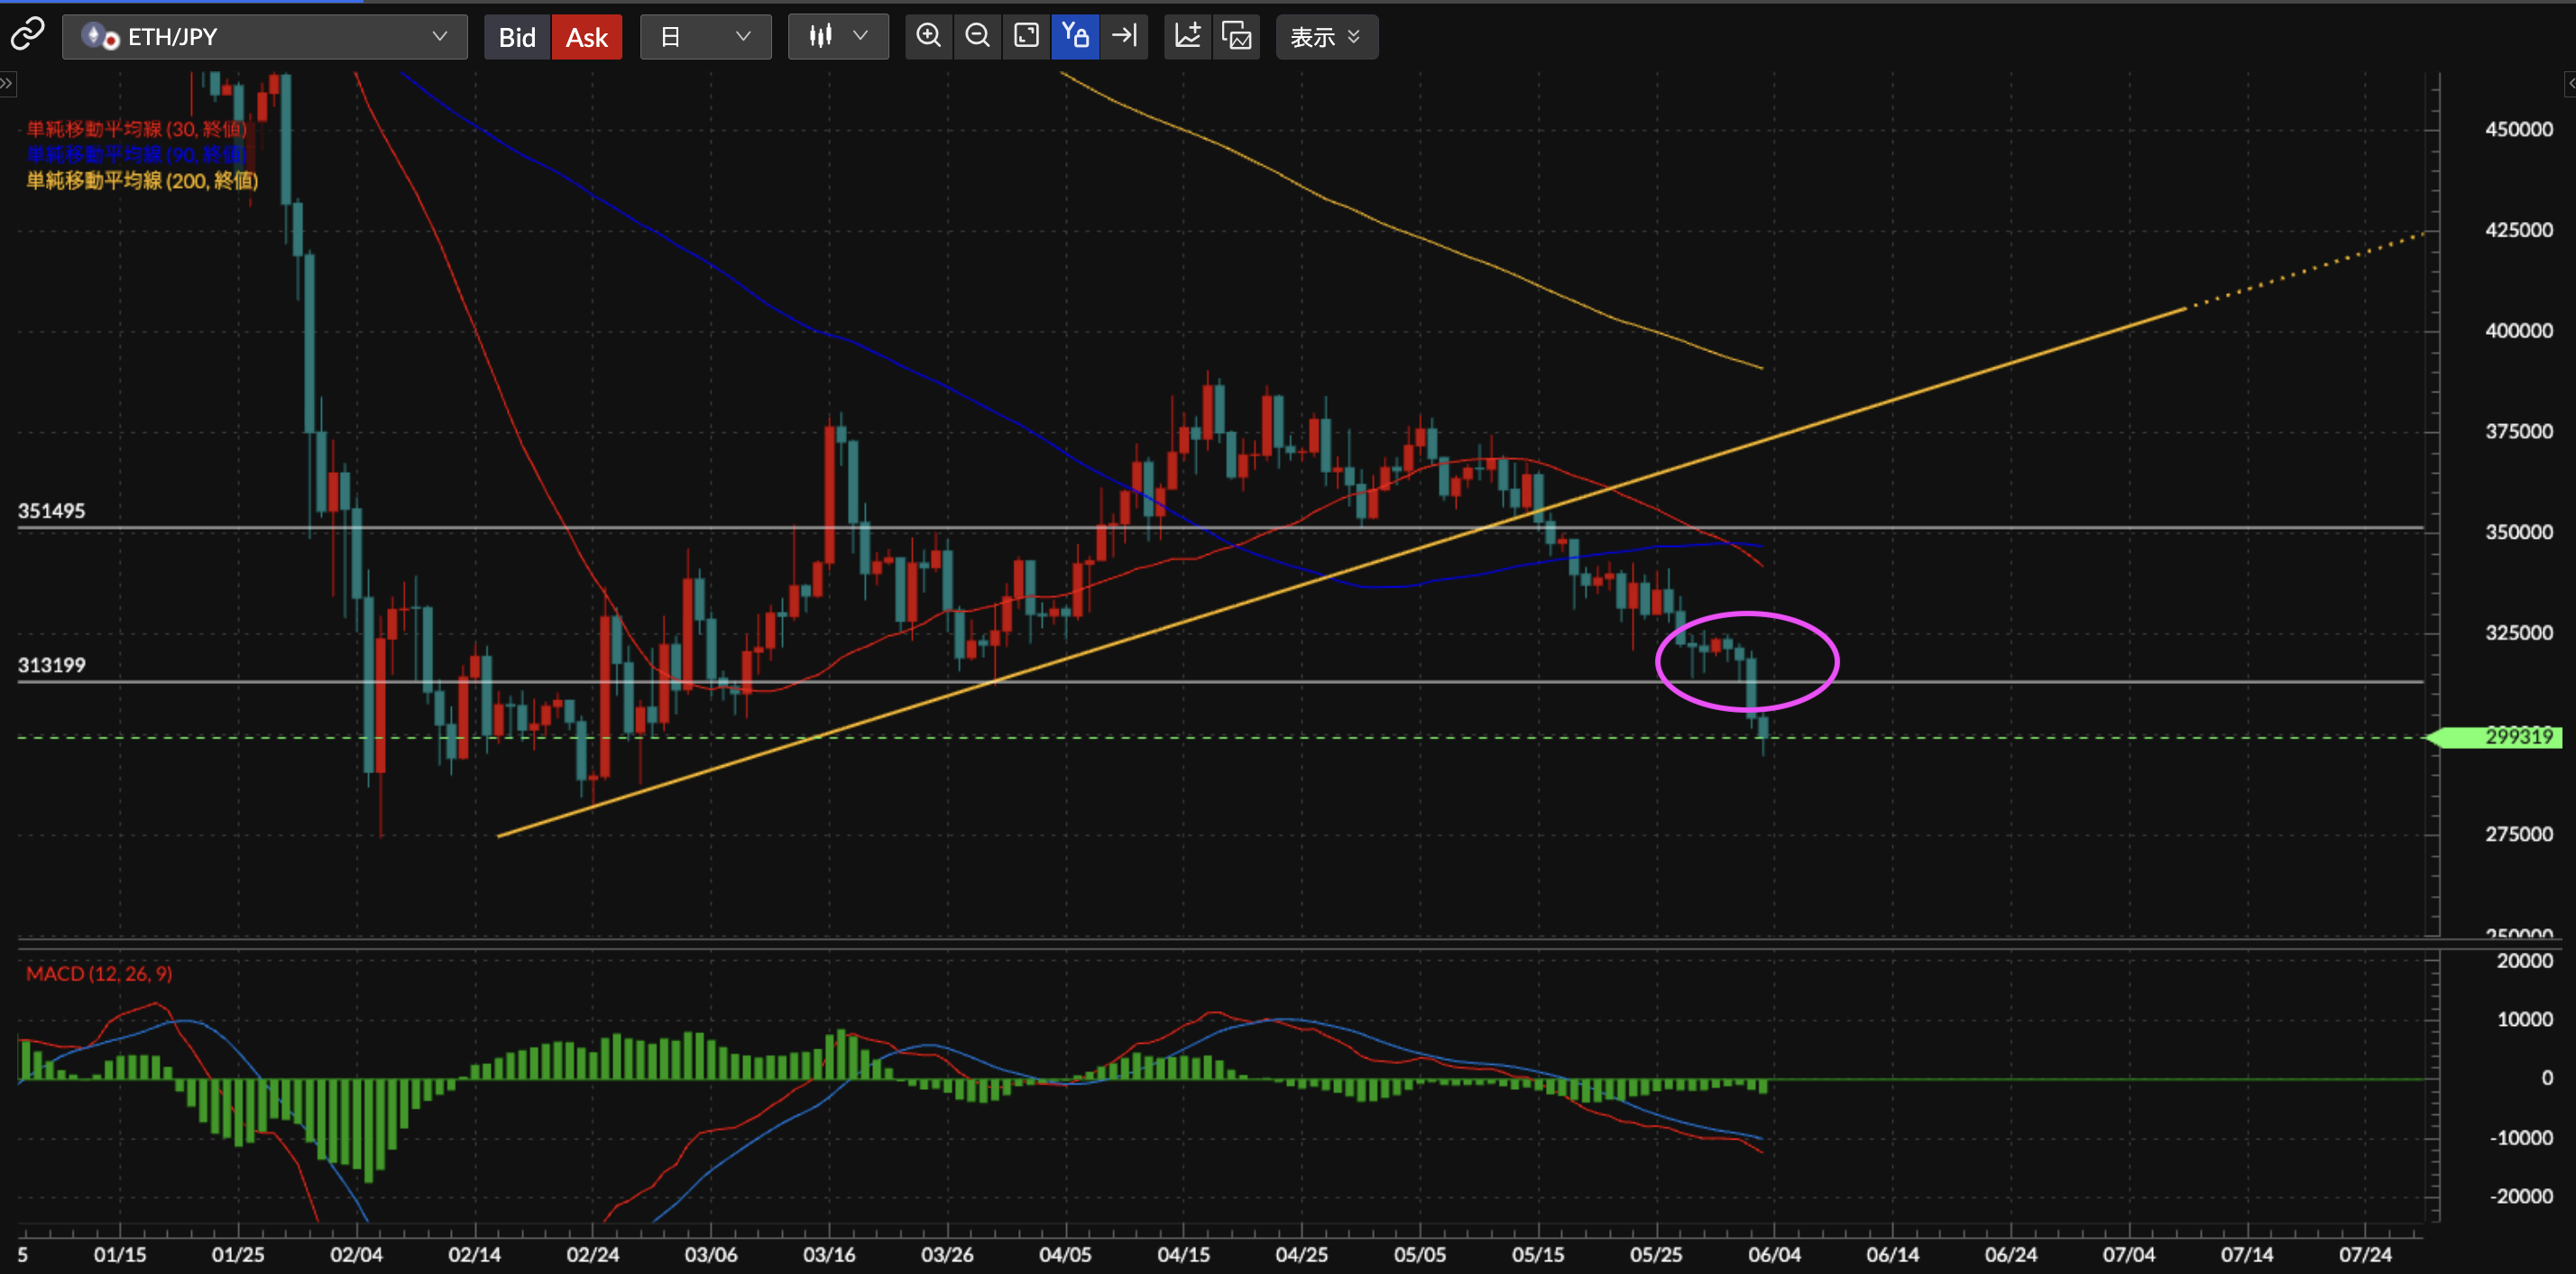Screen dimensions: 2576x1274
Task: Click the fit-to-screen chart icon
Action: tap(1026, 36)
